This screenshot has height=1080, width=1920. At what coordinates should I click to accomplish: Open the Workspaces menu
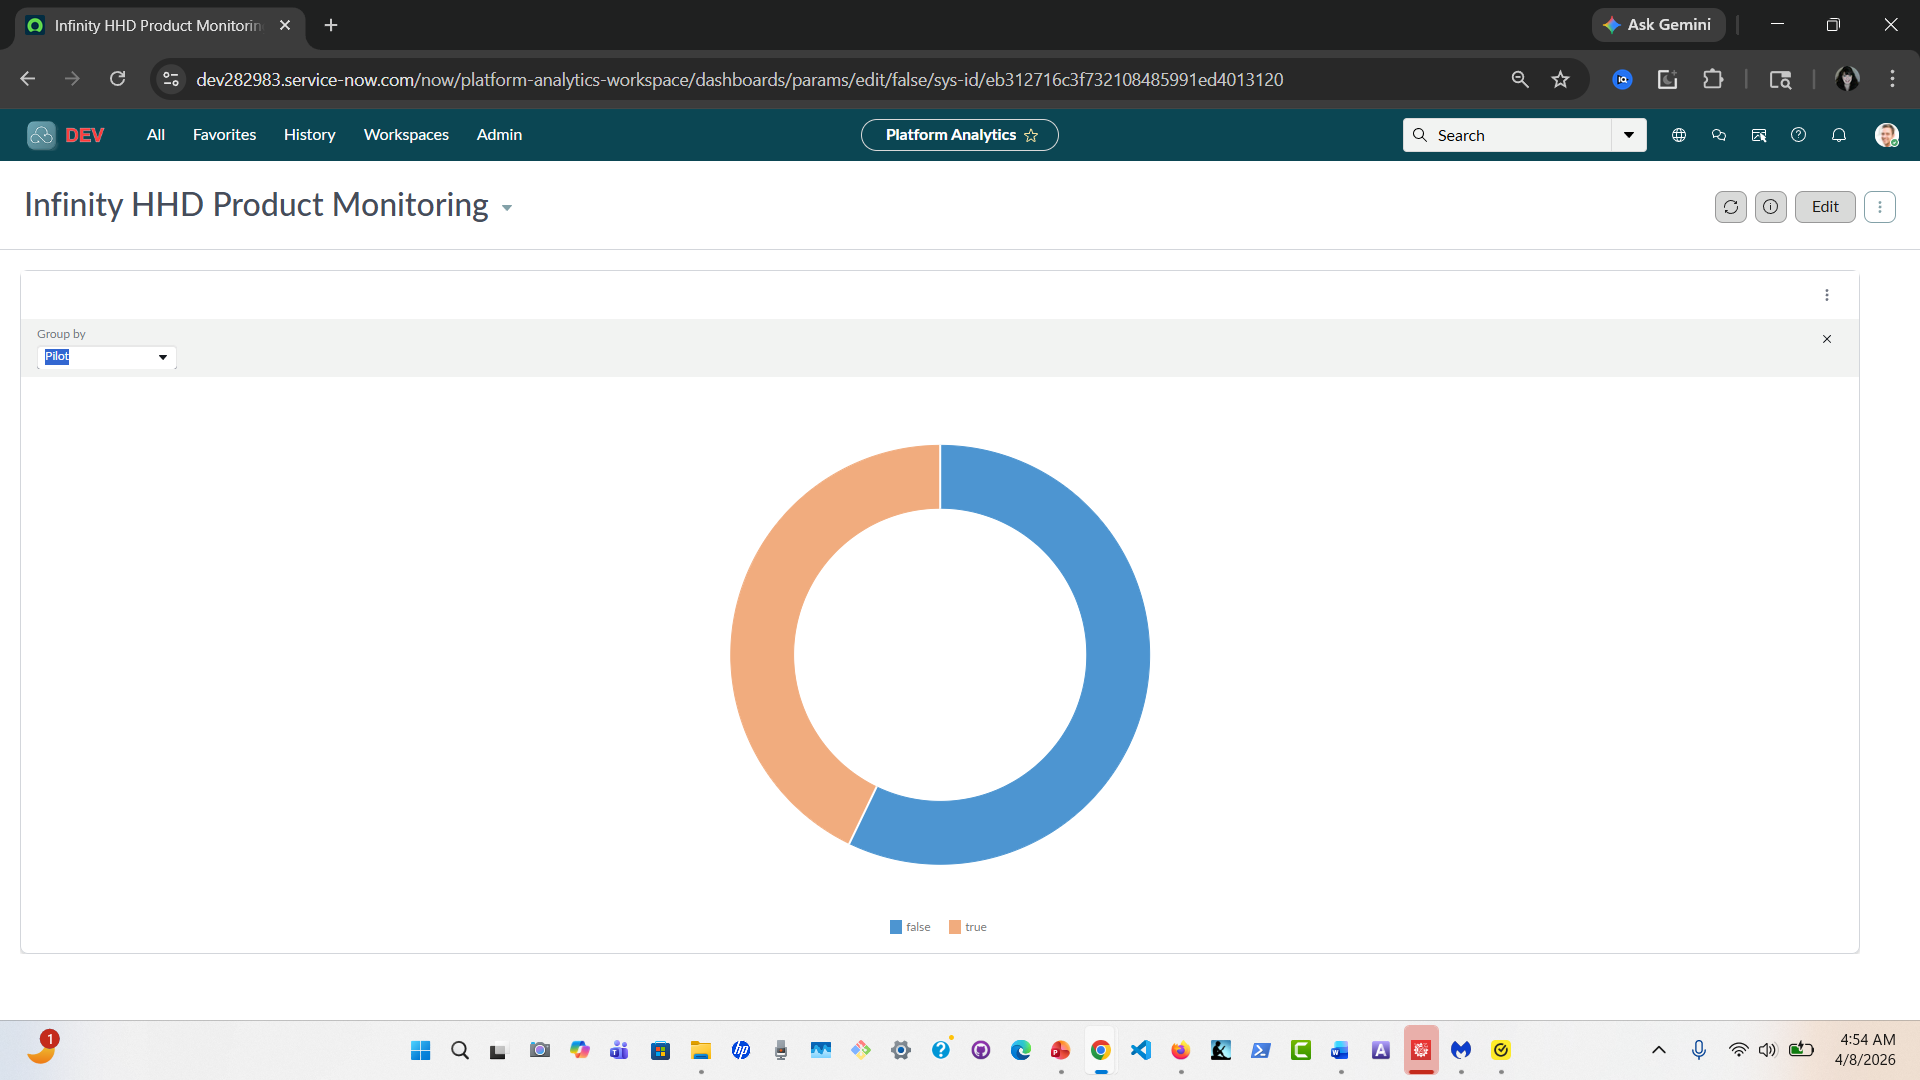click(x=406, y=135)
